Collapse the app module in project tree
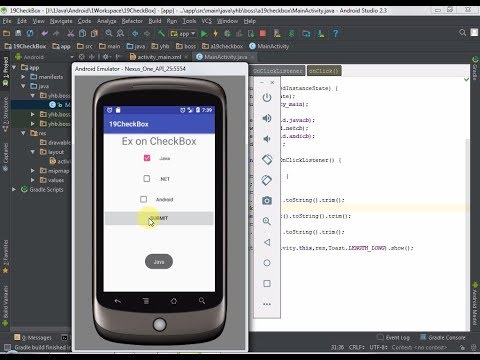The image size is (480, 360). 14,67
